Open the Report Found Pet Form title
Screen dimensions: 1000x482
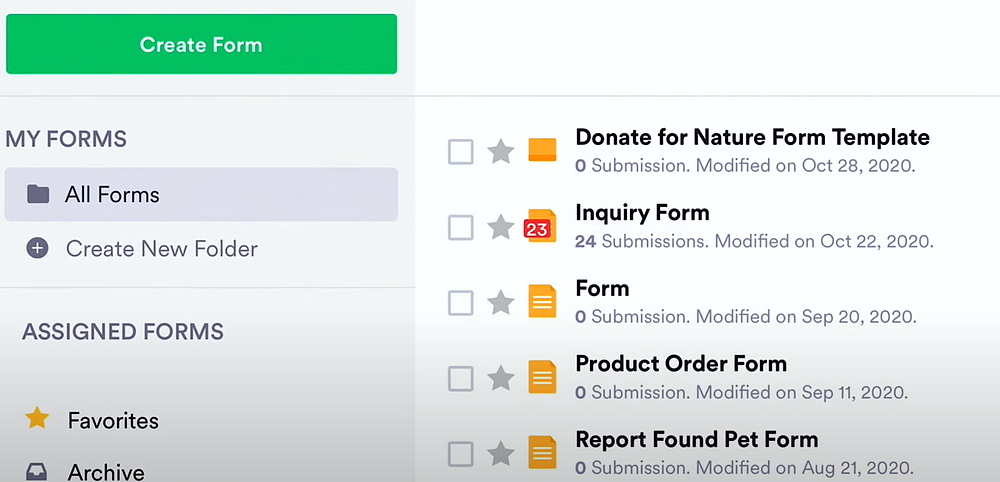click(697, 439)
